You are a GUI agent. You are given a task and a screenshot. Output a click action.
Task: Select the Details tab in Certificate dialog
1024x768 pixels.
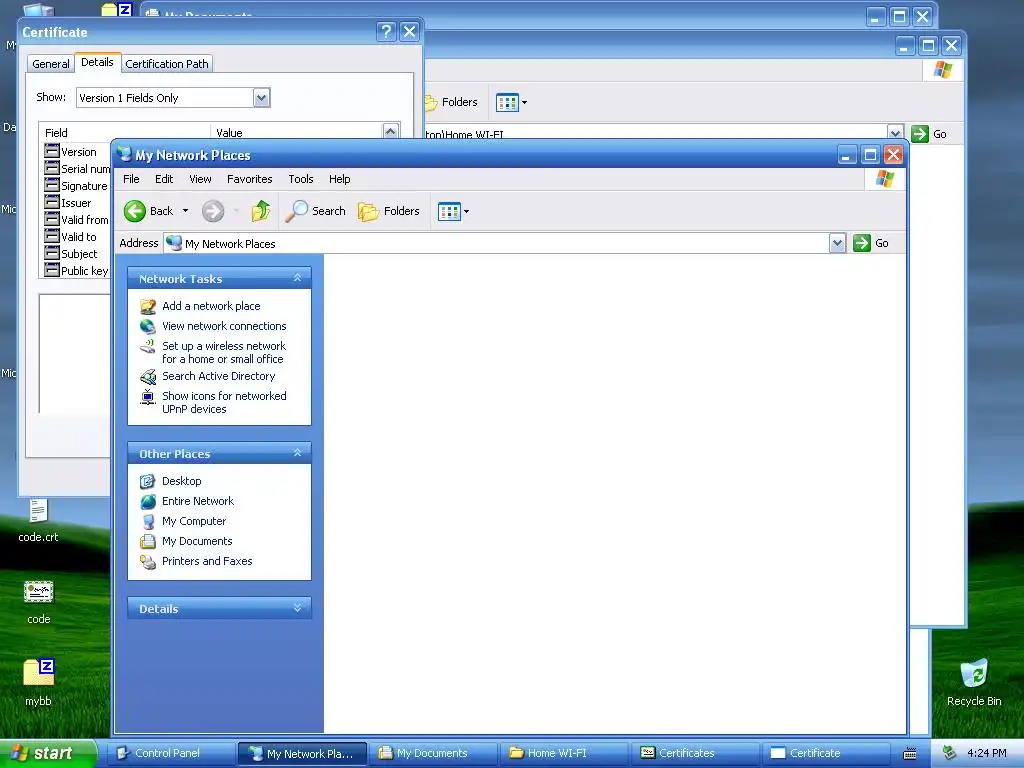pos(97,62)
